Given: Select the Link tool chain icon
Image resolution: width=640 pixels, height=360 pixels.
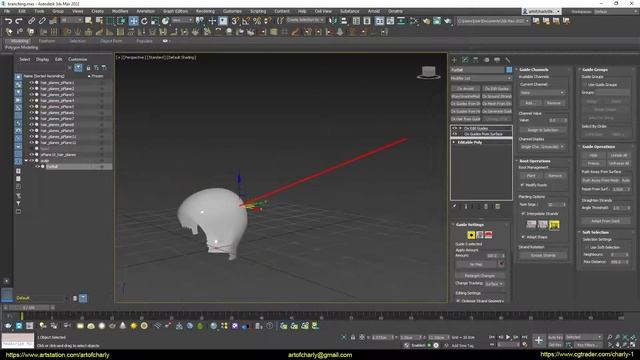Looking at the screenshot, I should click(x=31, y=21).
